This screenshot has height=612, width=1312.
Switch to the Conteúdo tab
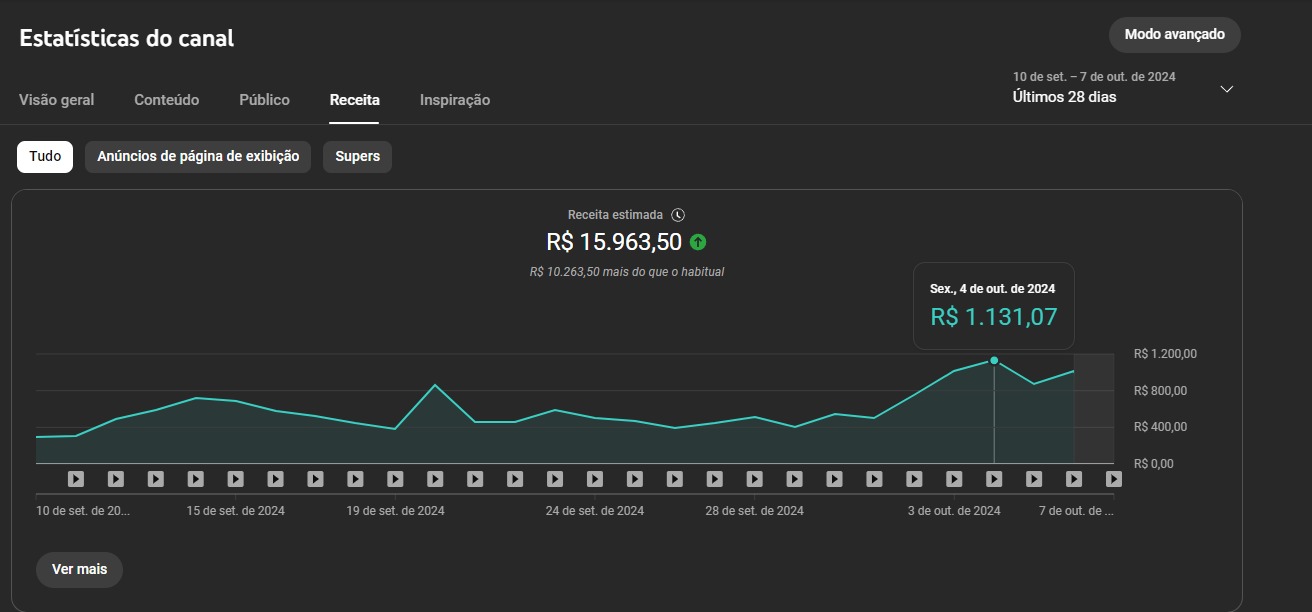pos(167,100)
